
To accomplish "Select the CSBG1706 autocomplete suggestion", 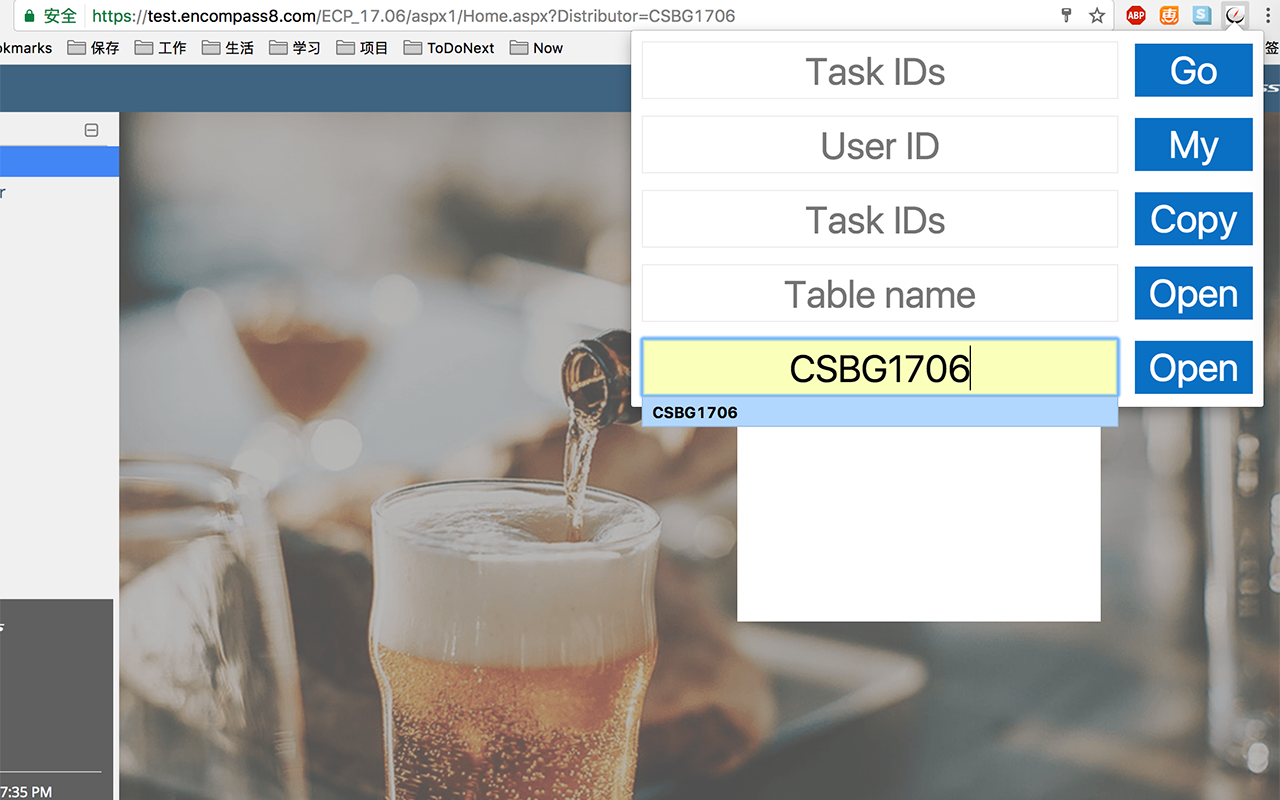I will tap(880, 412).
